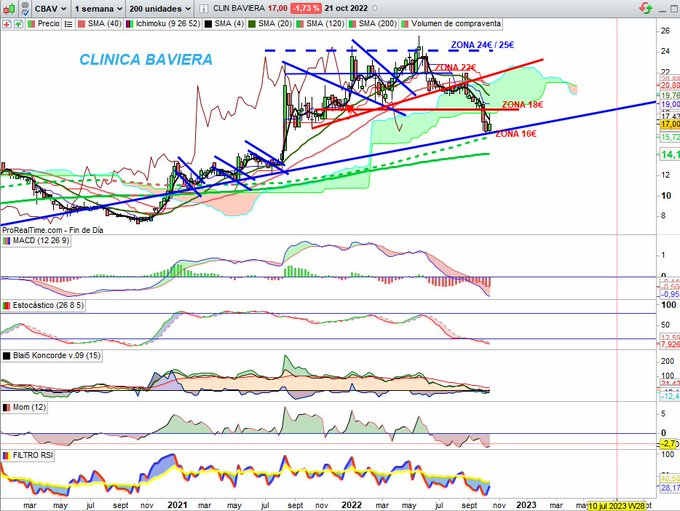Click the candlestick chart style icon
Image resolution: width=680 pixels, height=511 pixels.
point(9,8)
